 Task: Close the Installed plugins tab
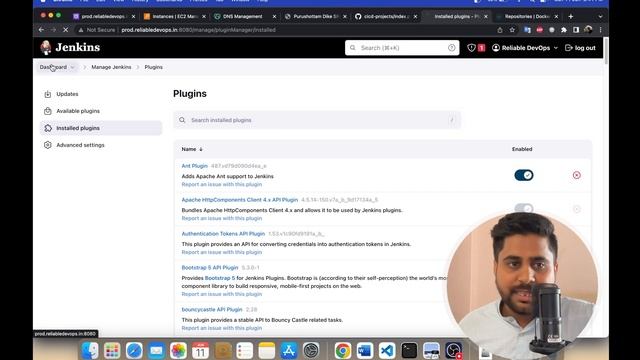(486, 16)
